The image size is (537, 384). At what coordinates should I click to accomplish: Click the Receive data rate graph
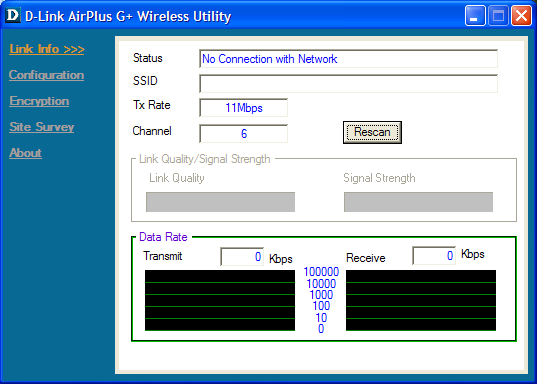click(421, 300)
